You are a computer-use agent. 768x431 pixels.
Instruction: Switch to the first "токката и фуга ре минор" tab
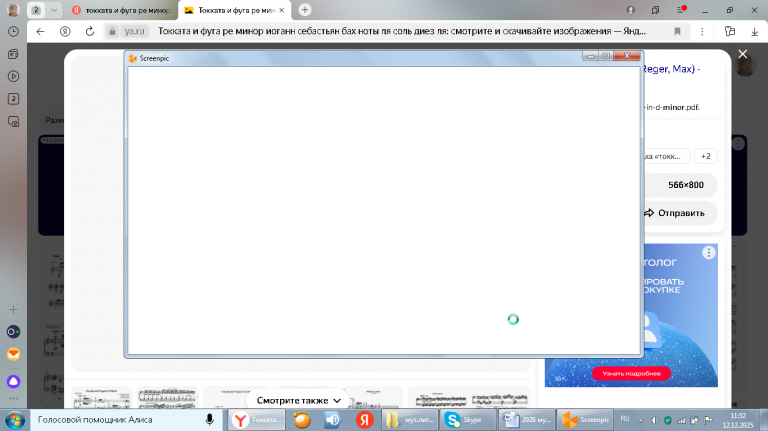pyautogui.click(x=121, y=10)
